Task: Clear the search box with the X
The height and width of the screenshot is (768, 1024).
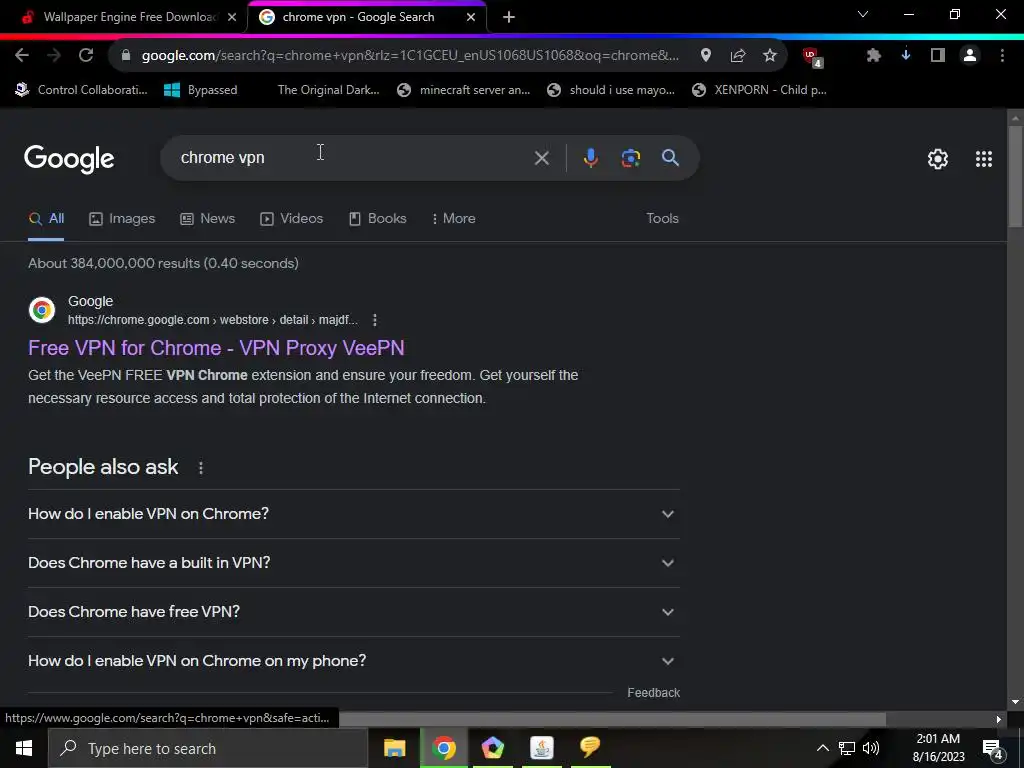Action: (541, 158)
